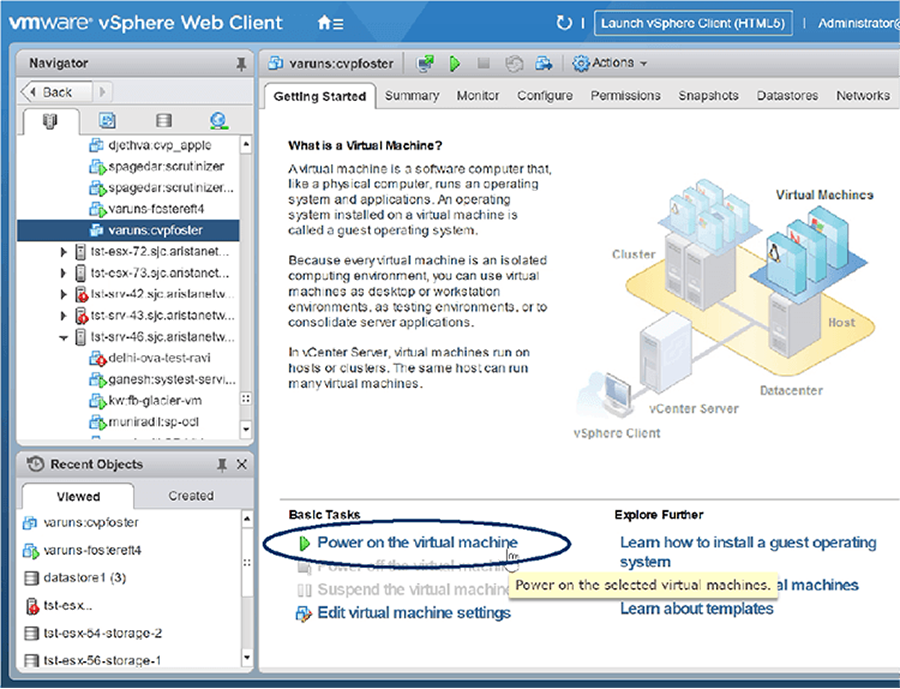Image resolution: width=900 pixels, height=689 pixels.
Task: Click the Actions gear icon
Action: [x=580, y=63]
